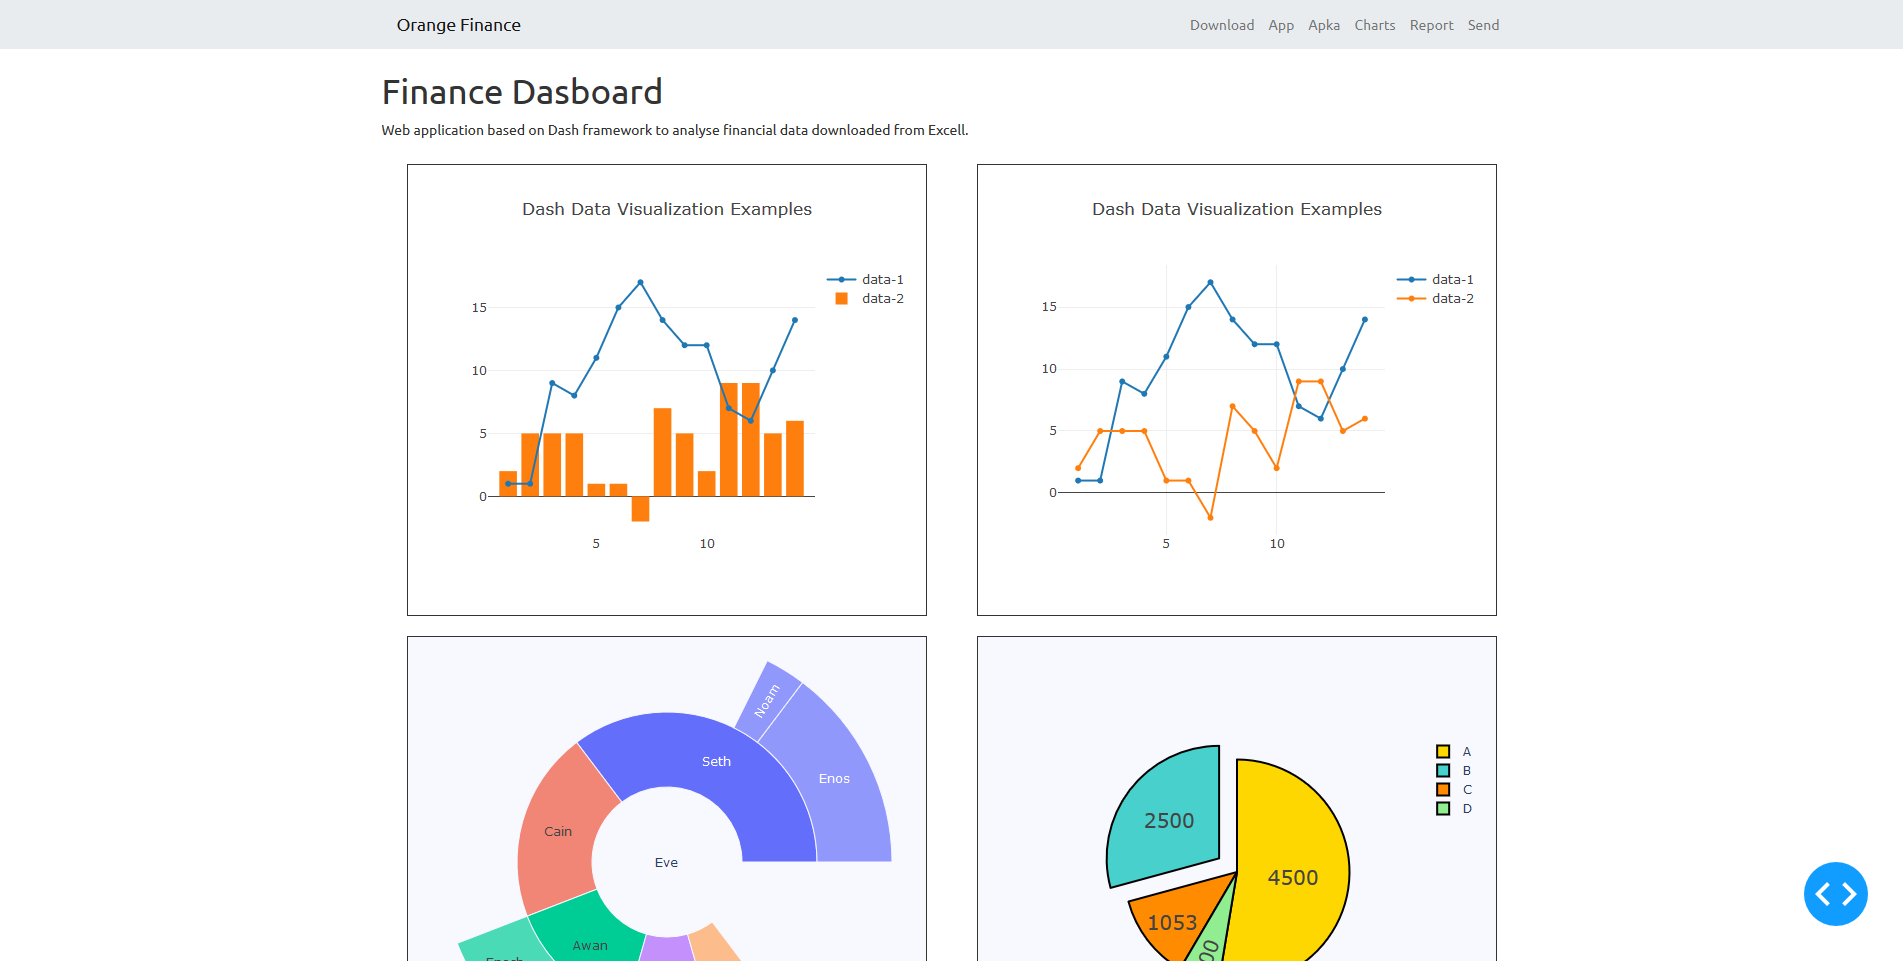
Task: Click the 4500 yellow pie slice
Action: click(x=1292, y=877)
